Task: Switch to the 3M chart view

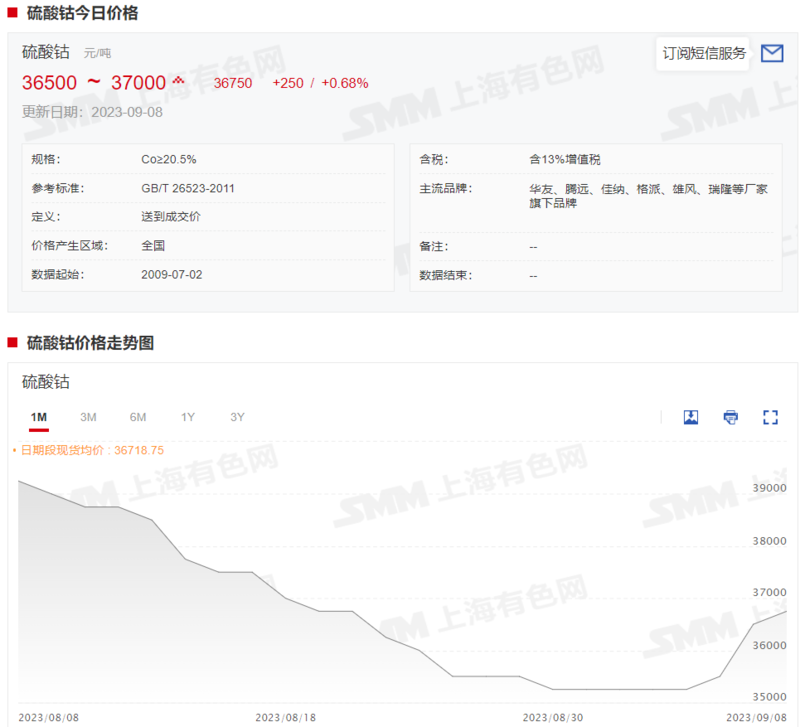Action: 88,417
